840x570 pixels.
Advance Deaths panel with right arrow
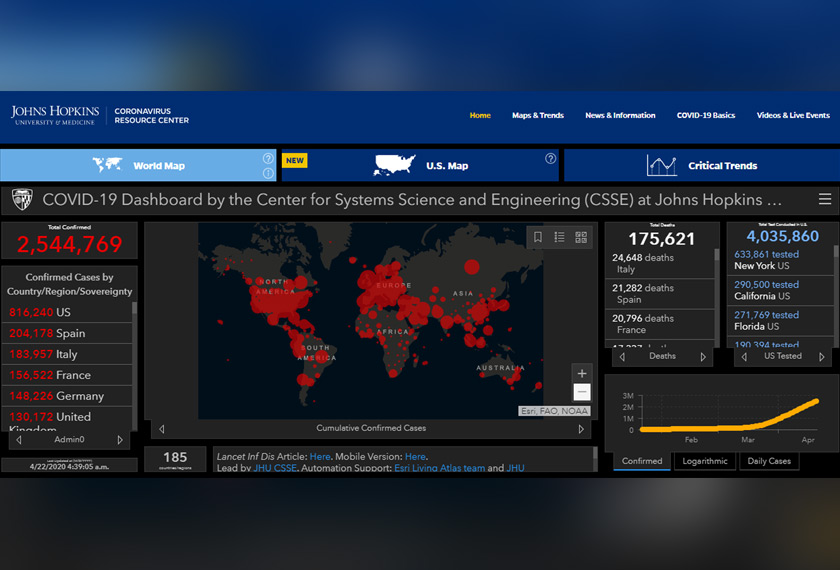(x=703, y=356)
